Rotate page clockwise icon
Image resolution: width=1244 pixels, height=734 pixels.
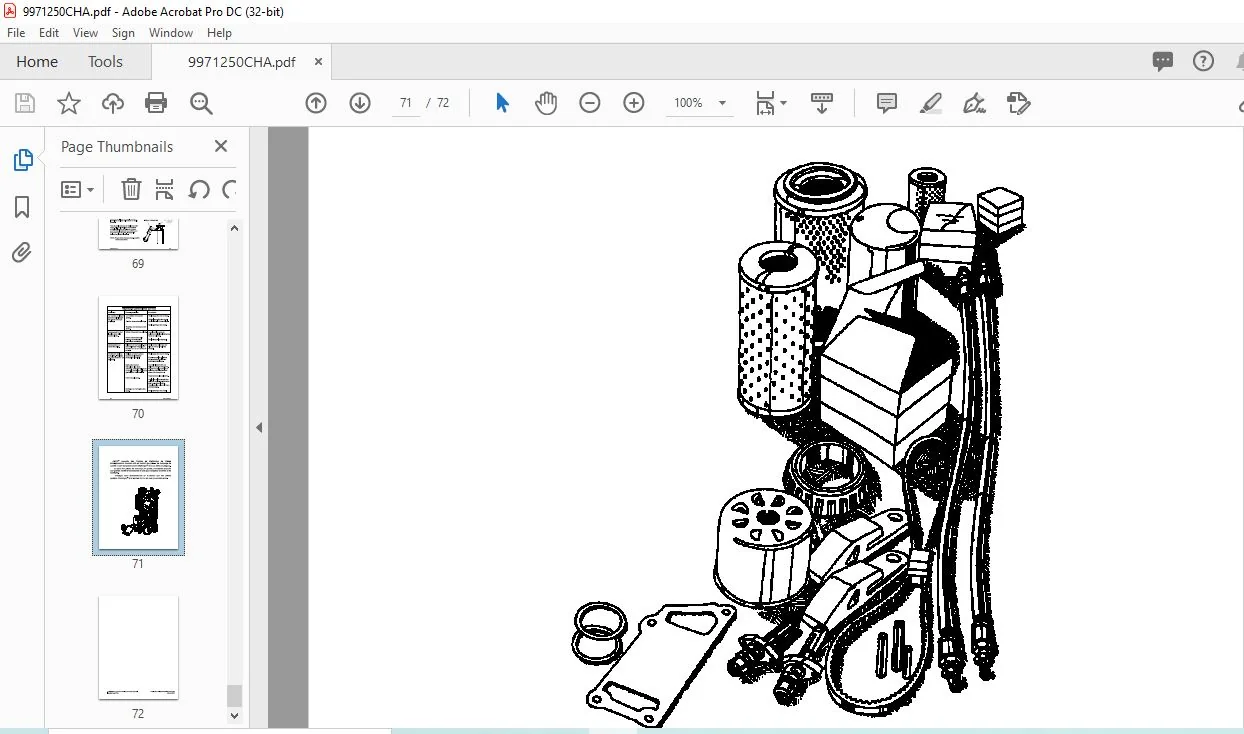click(229, 189)
